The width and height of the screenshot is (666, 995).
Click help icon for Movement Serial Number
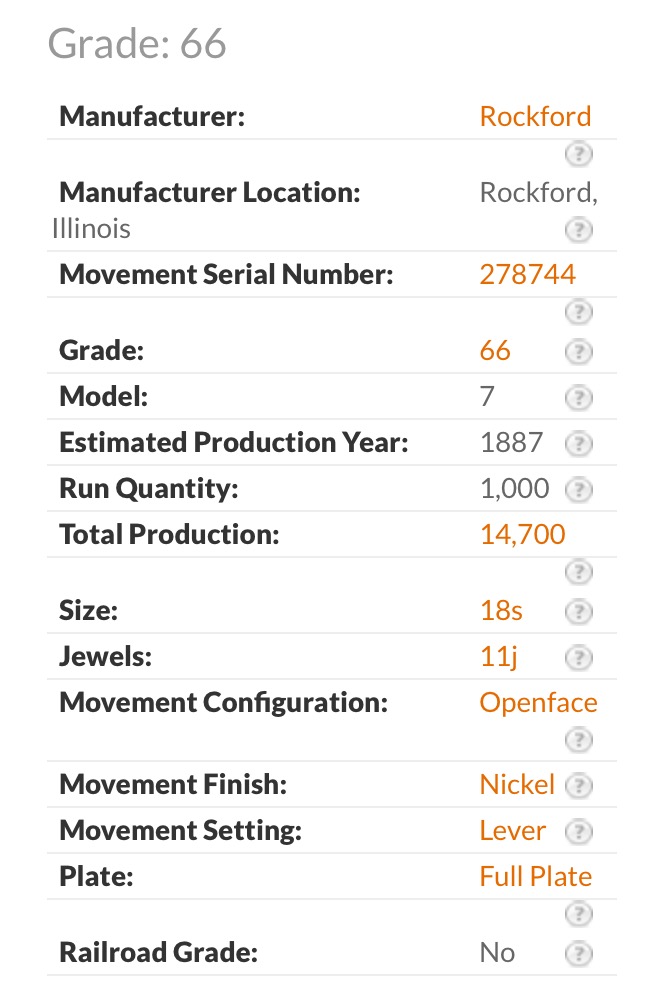click(579, 312)
